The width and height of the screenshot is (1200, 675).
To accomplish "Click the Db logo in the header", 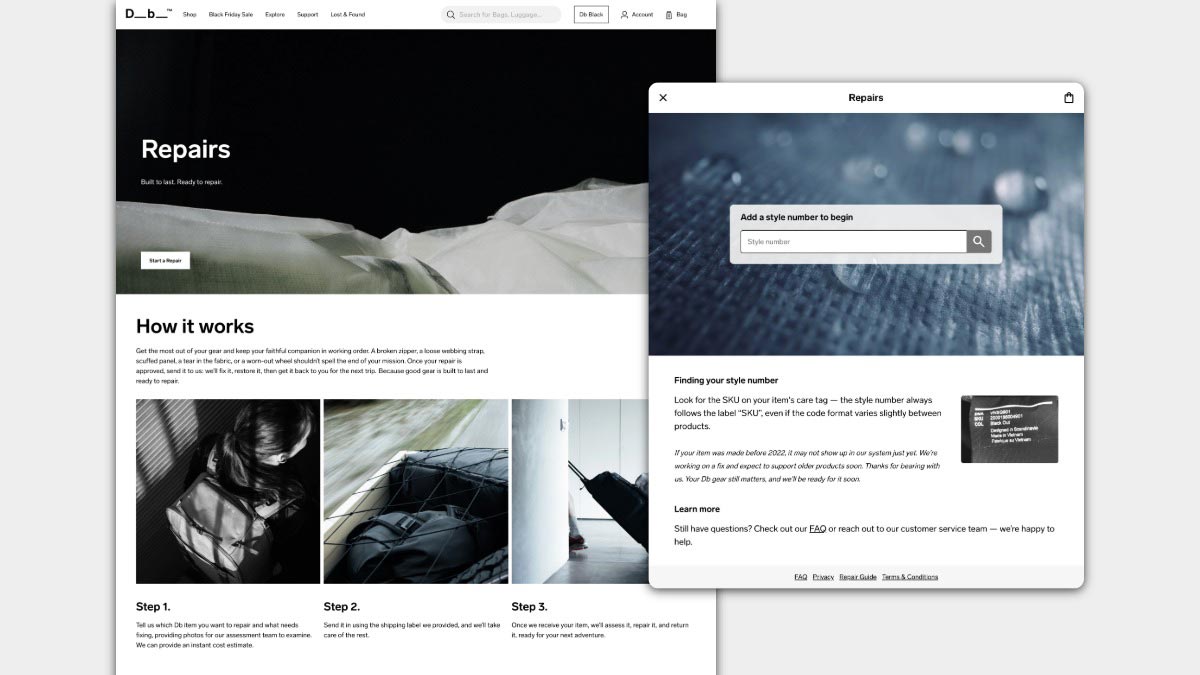I will 148,14.
